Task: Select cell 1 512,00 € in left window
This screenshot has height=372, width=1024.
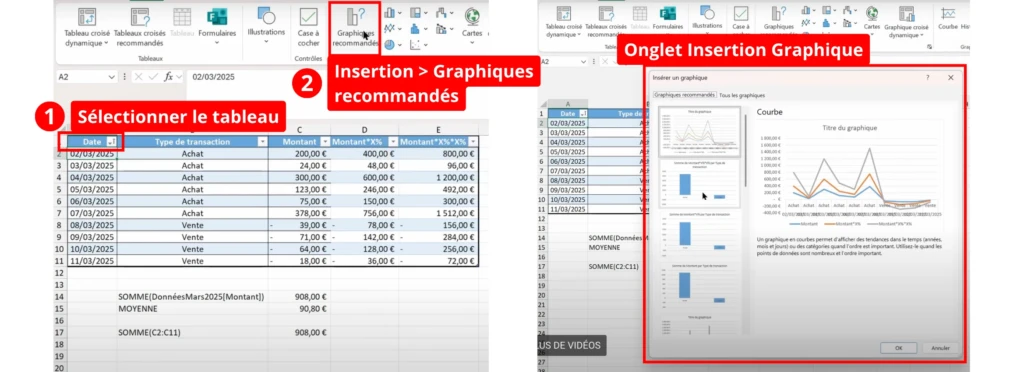Action: pyautogui.click(x=439, y=213)
